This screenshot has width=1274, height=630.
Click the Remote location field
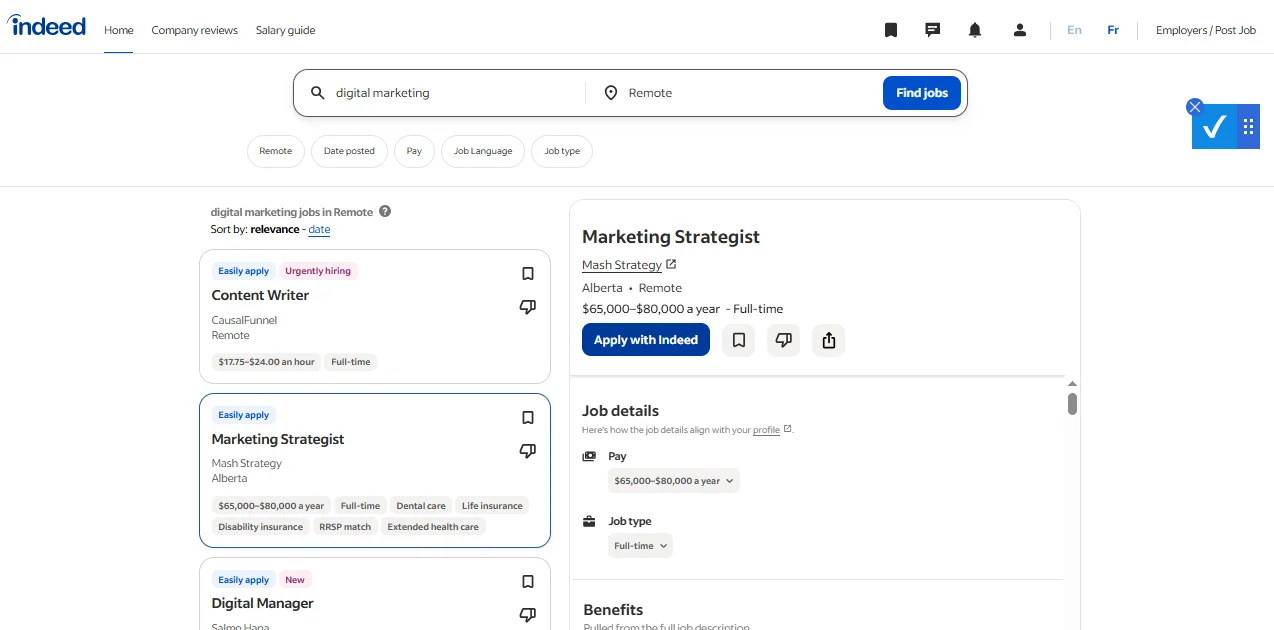[750, 93]
